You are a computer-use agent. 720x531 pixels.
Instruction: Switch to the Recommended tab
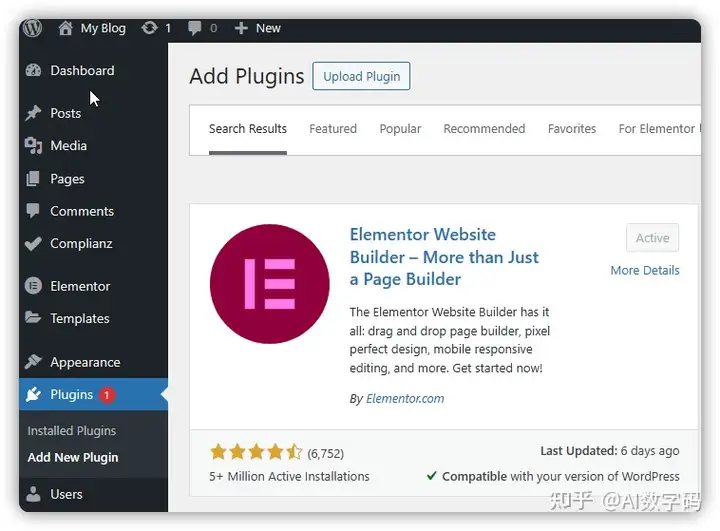[x=484, y=129]
